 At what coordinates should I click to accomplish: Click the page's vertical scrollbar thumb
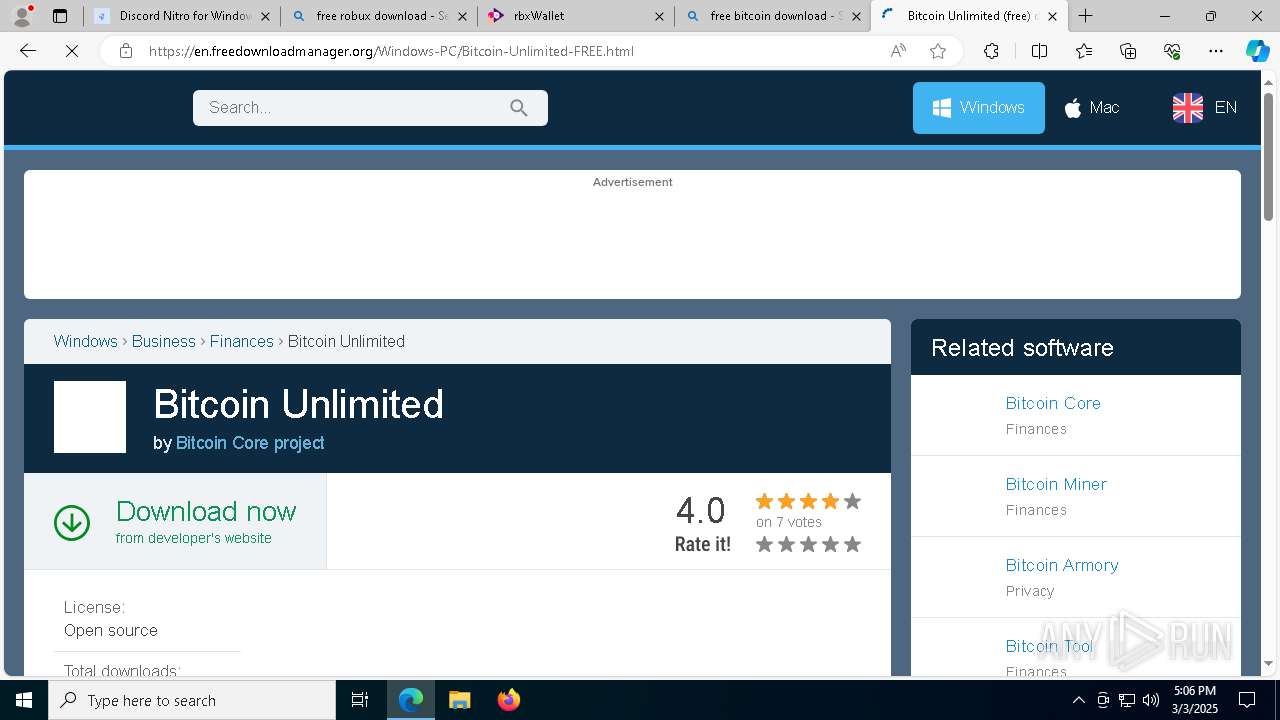[x=1269, y=155]
